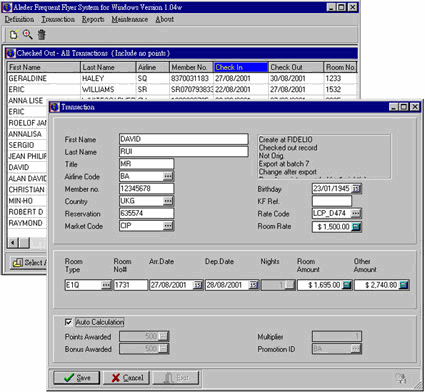This screenshot has width=425, height=392.
Task: Click the Nights spinner control
Action: coord(290,285)
